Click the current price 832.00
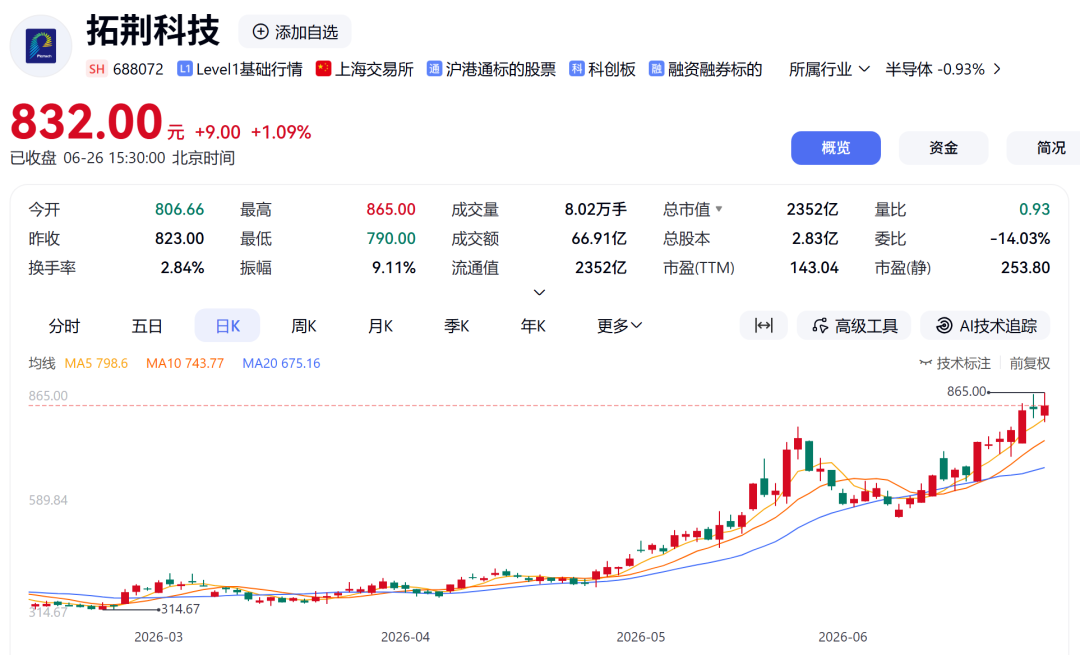The width and height of the screenshot is (1080, 655). (87, 122)
